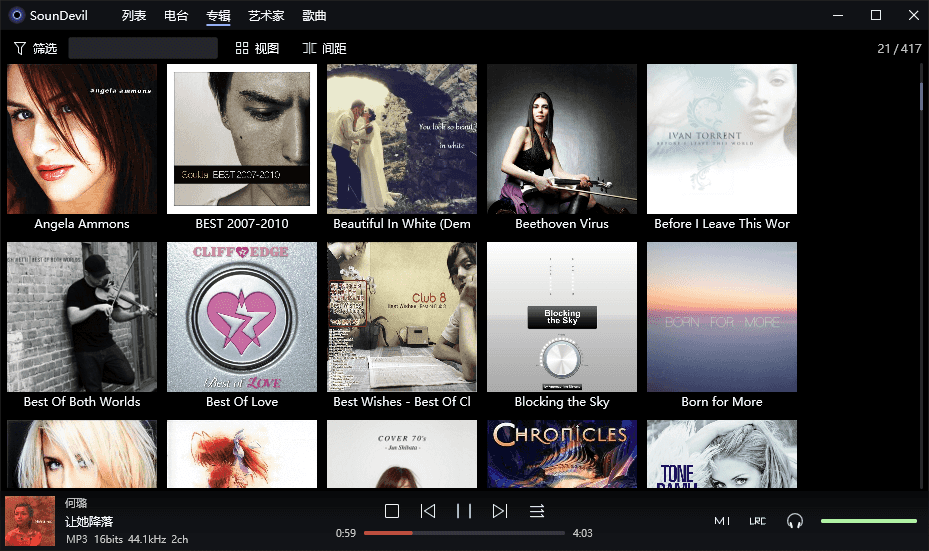Screen dimensions: 929x551
Task: Click the song title 让她降落
Action: tap(89, 521)
